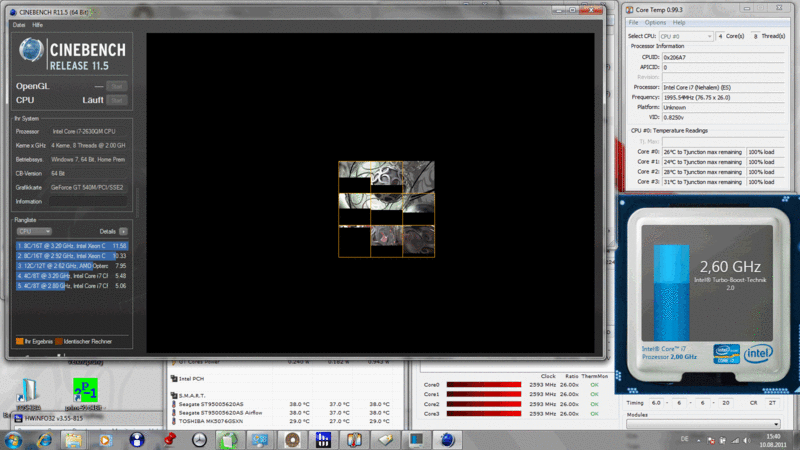This screenshot has height=450, width=800.
Task: Open Windows Media Player from the taskbar
Action: point(105,440)
